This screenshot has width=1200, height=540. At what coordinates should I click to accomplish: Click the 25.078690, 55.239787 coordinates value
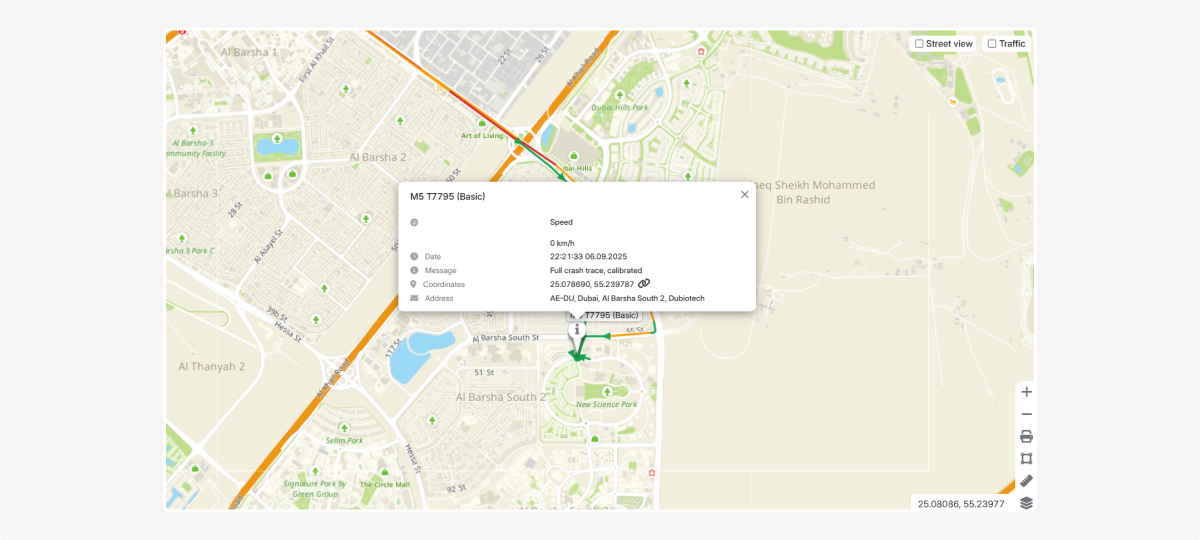(591, 284)
